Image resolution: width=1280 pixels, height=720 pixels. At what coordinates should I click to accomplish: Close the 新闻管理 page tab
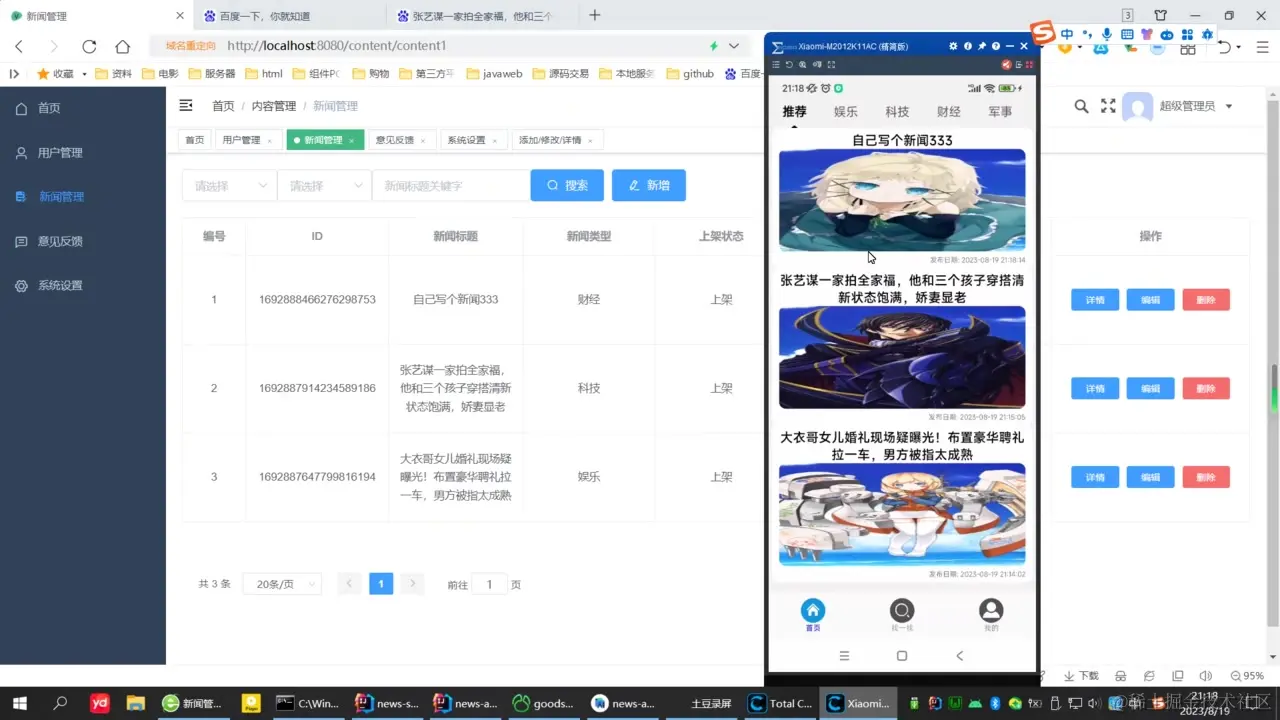pos(352,141)
